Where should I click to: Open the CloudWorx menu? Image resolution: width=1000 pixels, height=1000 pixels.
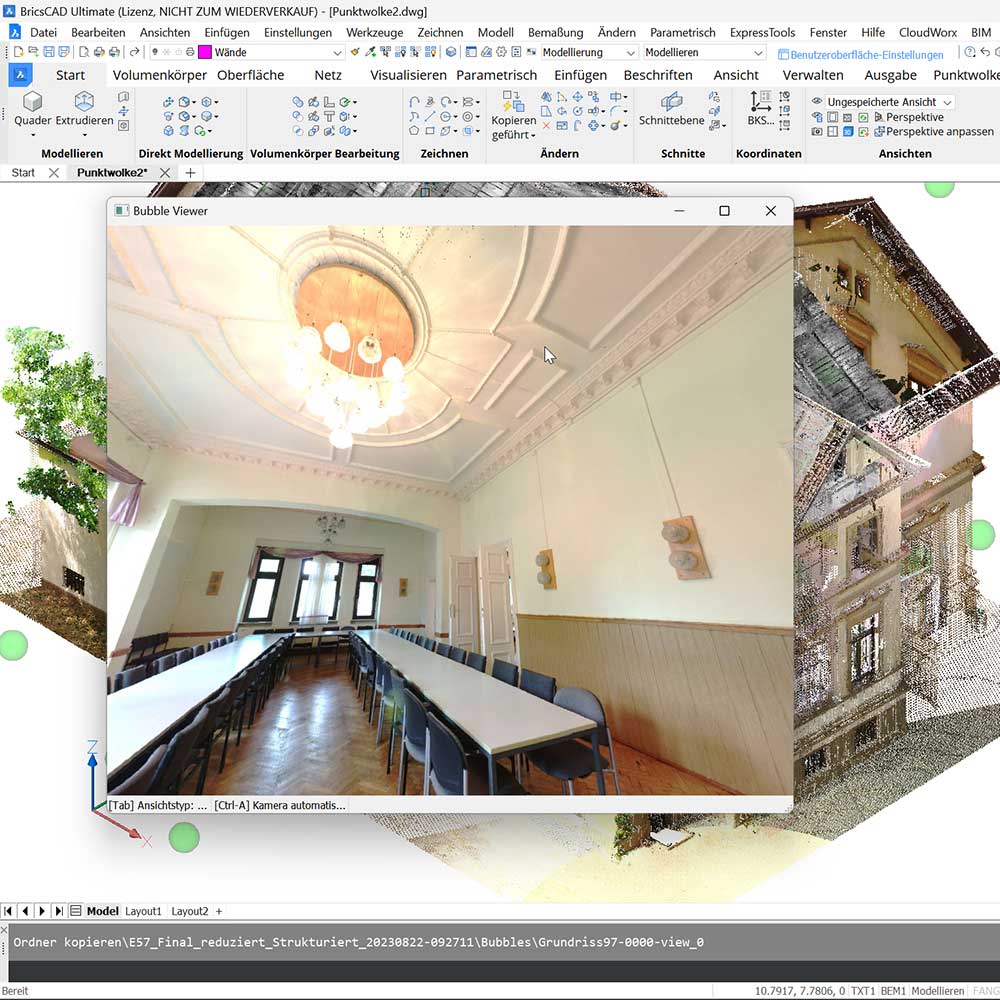(x=927, y=32)
